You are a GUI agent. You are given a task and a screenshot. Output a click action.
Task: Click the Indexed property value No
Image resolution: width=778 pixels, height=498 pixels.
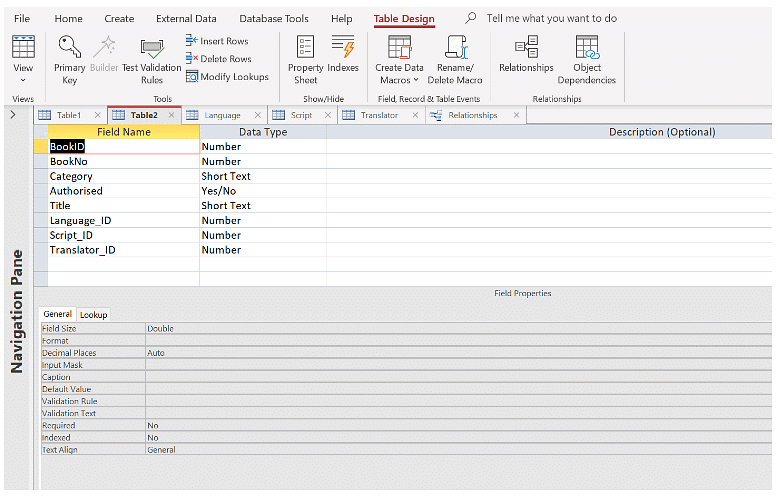pos(458,437)
